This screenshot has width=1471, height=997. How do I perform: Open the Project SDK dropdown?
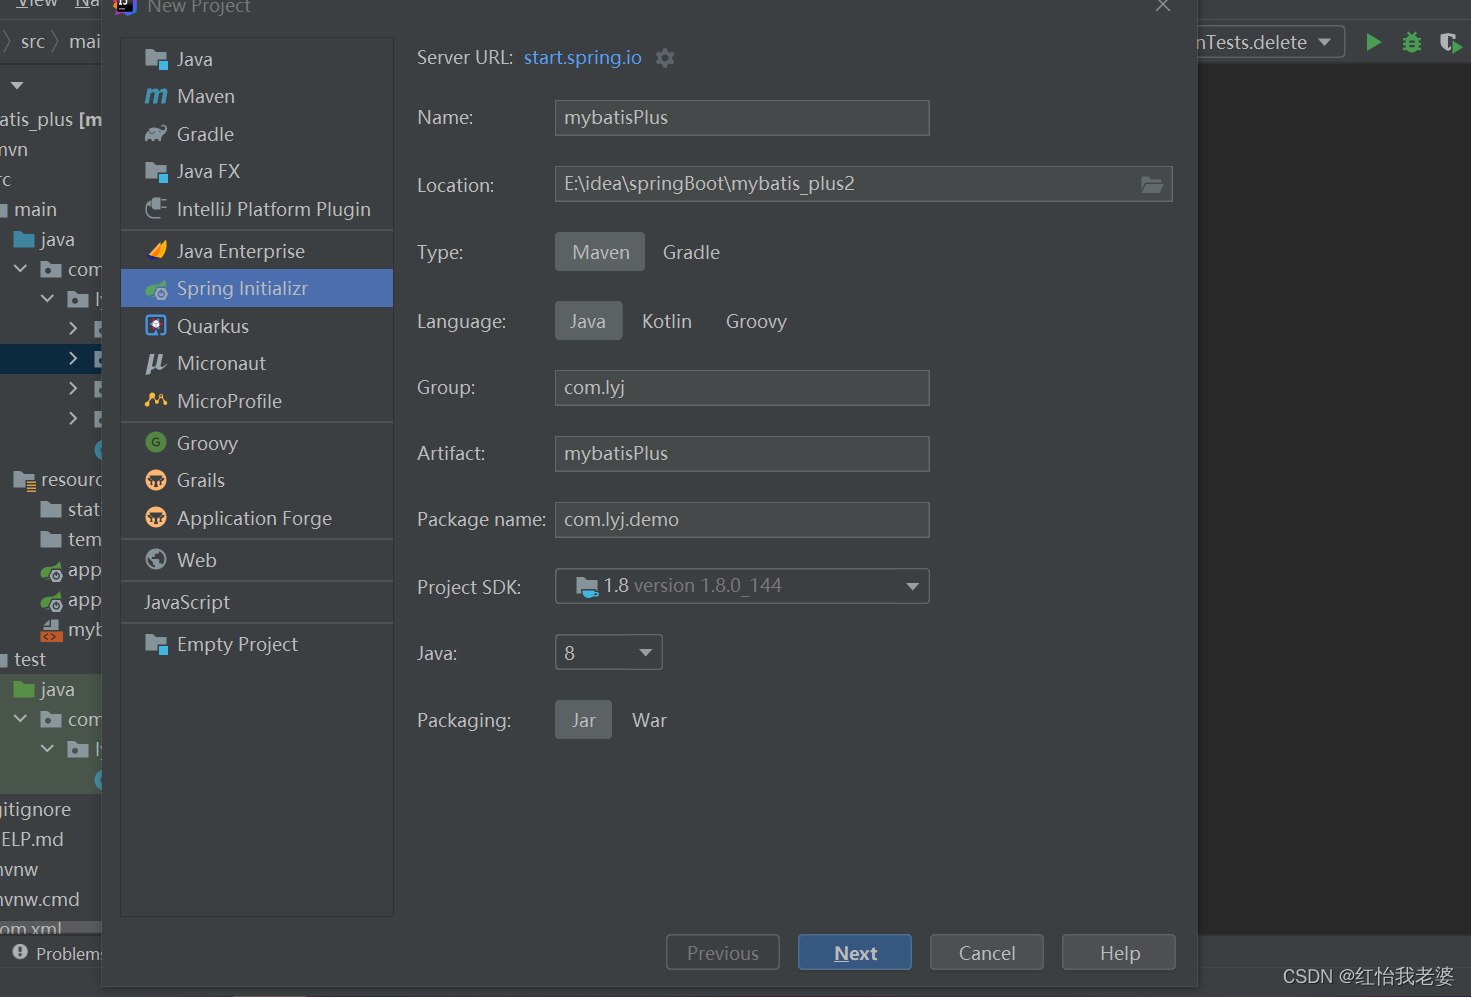click(742, 586)
